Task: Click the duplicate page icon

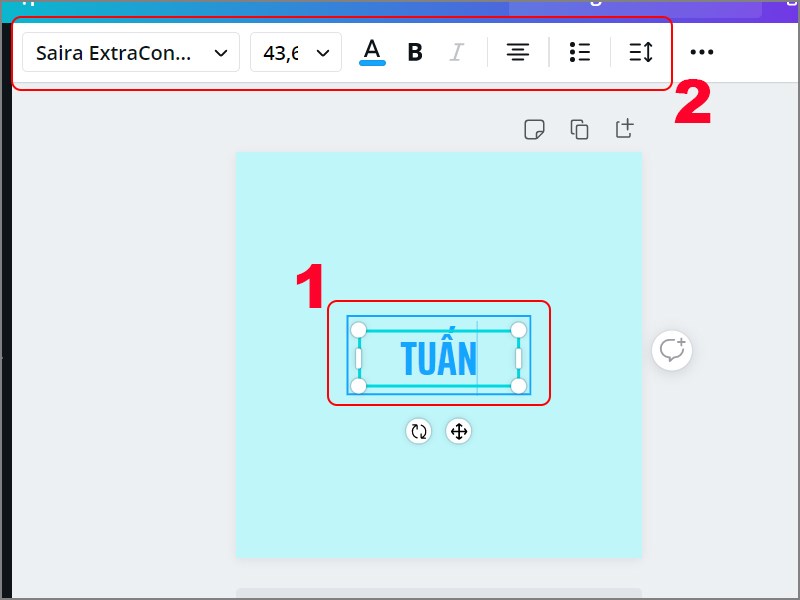Action: tap(579, 128)
